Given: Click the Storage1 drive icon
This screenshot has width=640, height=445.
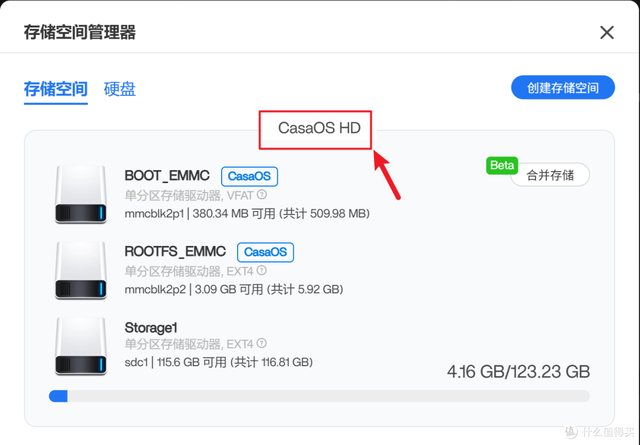Looking at the screenshot, I should pos(81,346).
